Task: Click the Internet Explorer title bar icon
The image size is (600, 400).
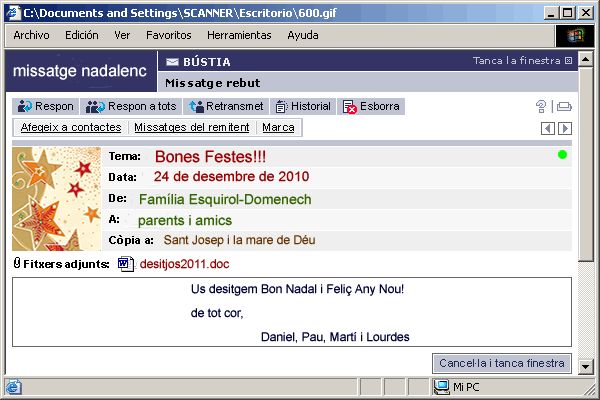Action: (14, 13)
